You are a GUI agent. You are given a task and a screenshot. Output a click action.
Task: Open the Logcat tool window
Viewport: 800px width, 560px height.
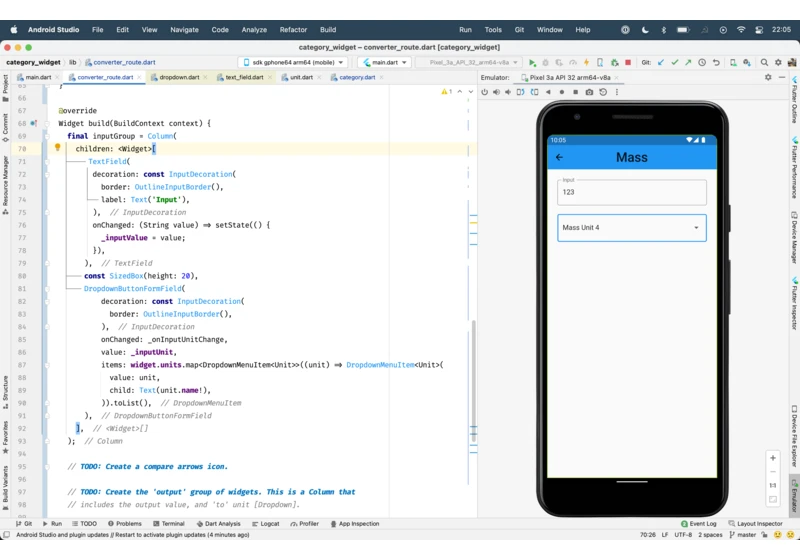click(x=265, y=524)
